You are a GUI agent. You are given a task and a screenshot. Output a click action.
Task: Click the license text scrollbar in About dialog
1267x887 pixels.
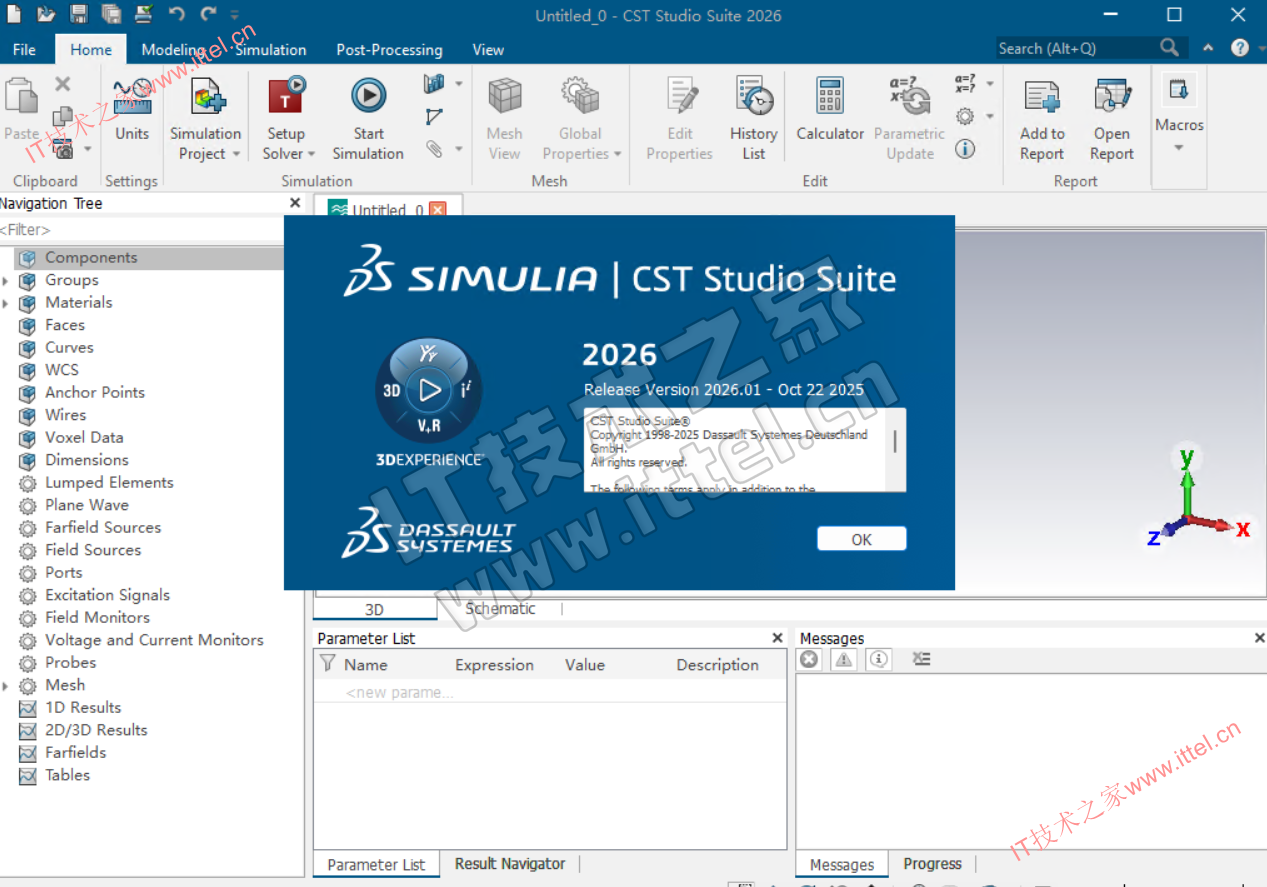pos(895,442)
